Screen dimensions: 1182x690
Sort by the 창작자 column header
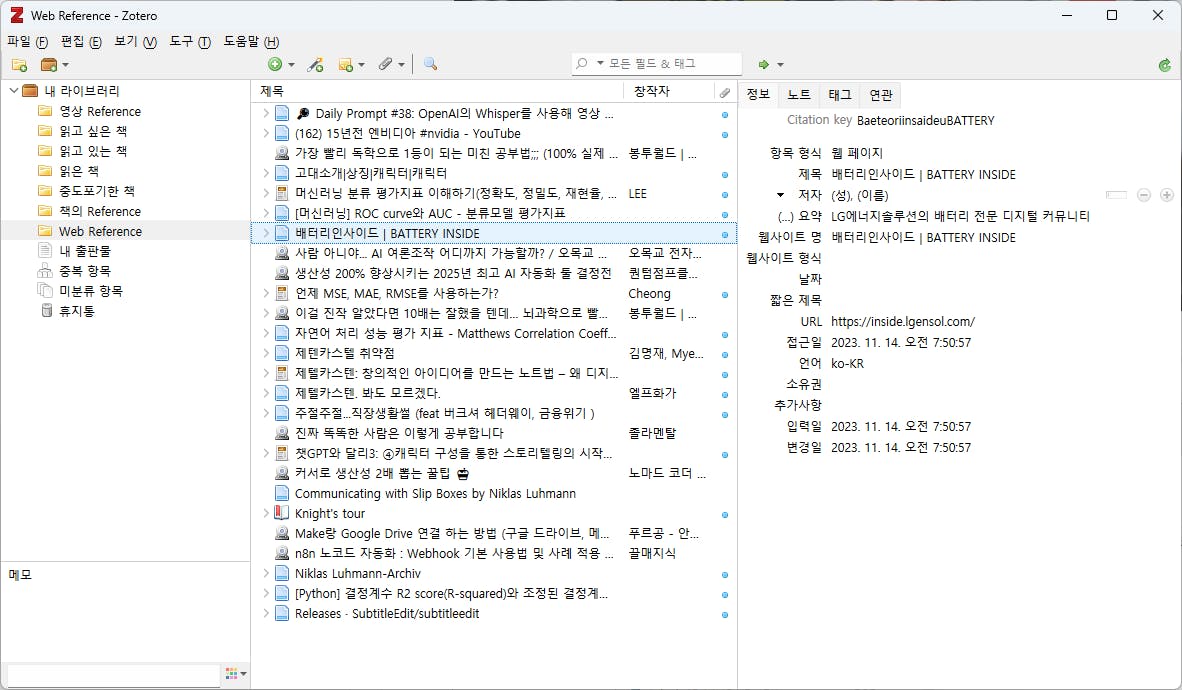pos(669,91)
